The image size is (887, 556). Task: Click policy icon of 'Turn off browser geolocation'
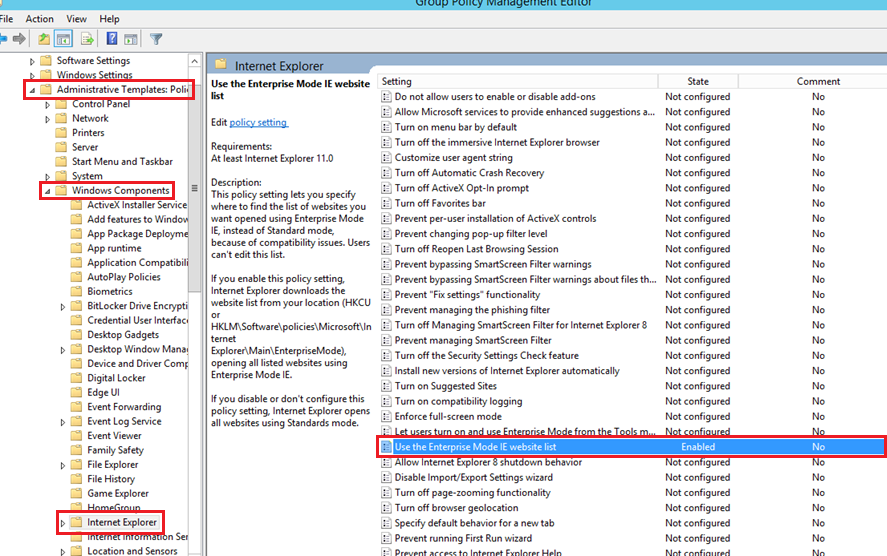point(386,508)
